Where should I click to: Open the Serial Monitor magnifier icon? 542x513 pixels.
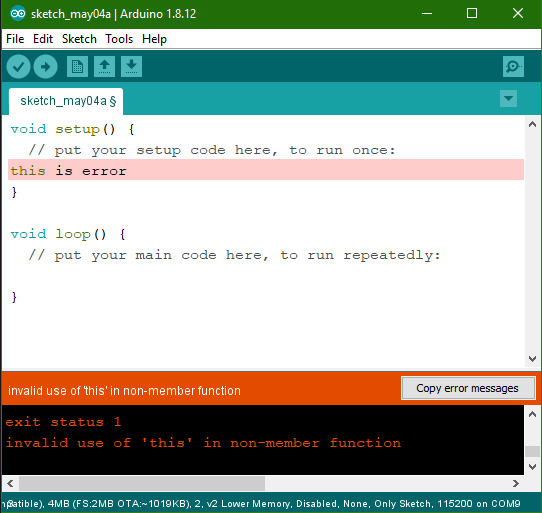[x=513, y=66]
